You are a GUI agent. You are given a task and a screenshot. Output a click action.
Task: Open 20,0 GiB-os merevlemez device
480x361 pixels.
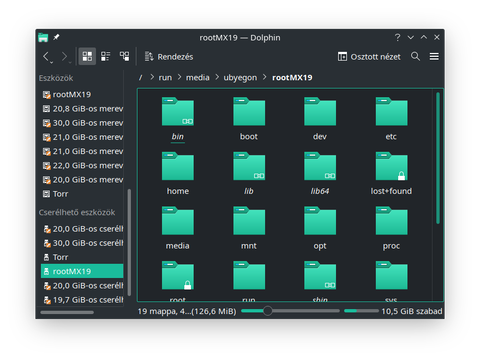point(82,180)
